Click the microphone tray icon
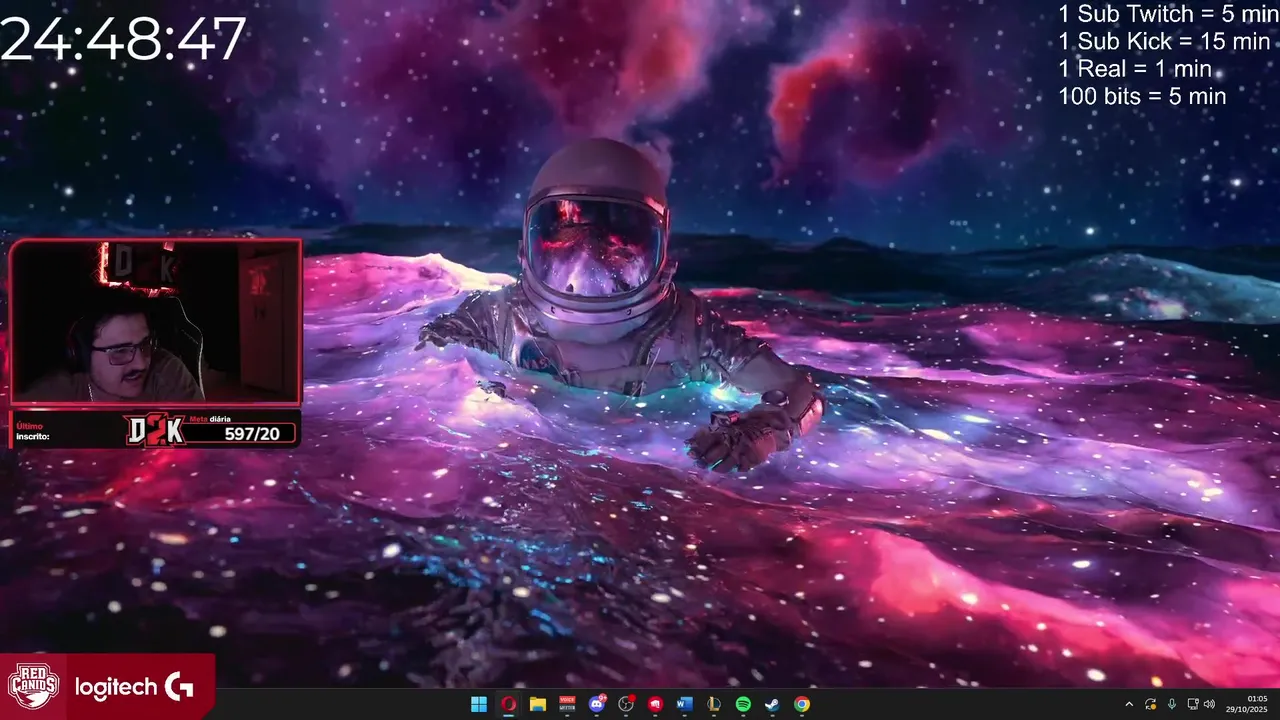The height and width of the screenshot is (720, 1280). click(x=1172, y=704)
